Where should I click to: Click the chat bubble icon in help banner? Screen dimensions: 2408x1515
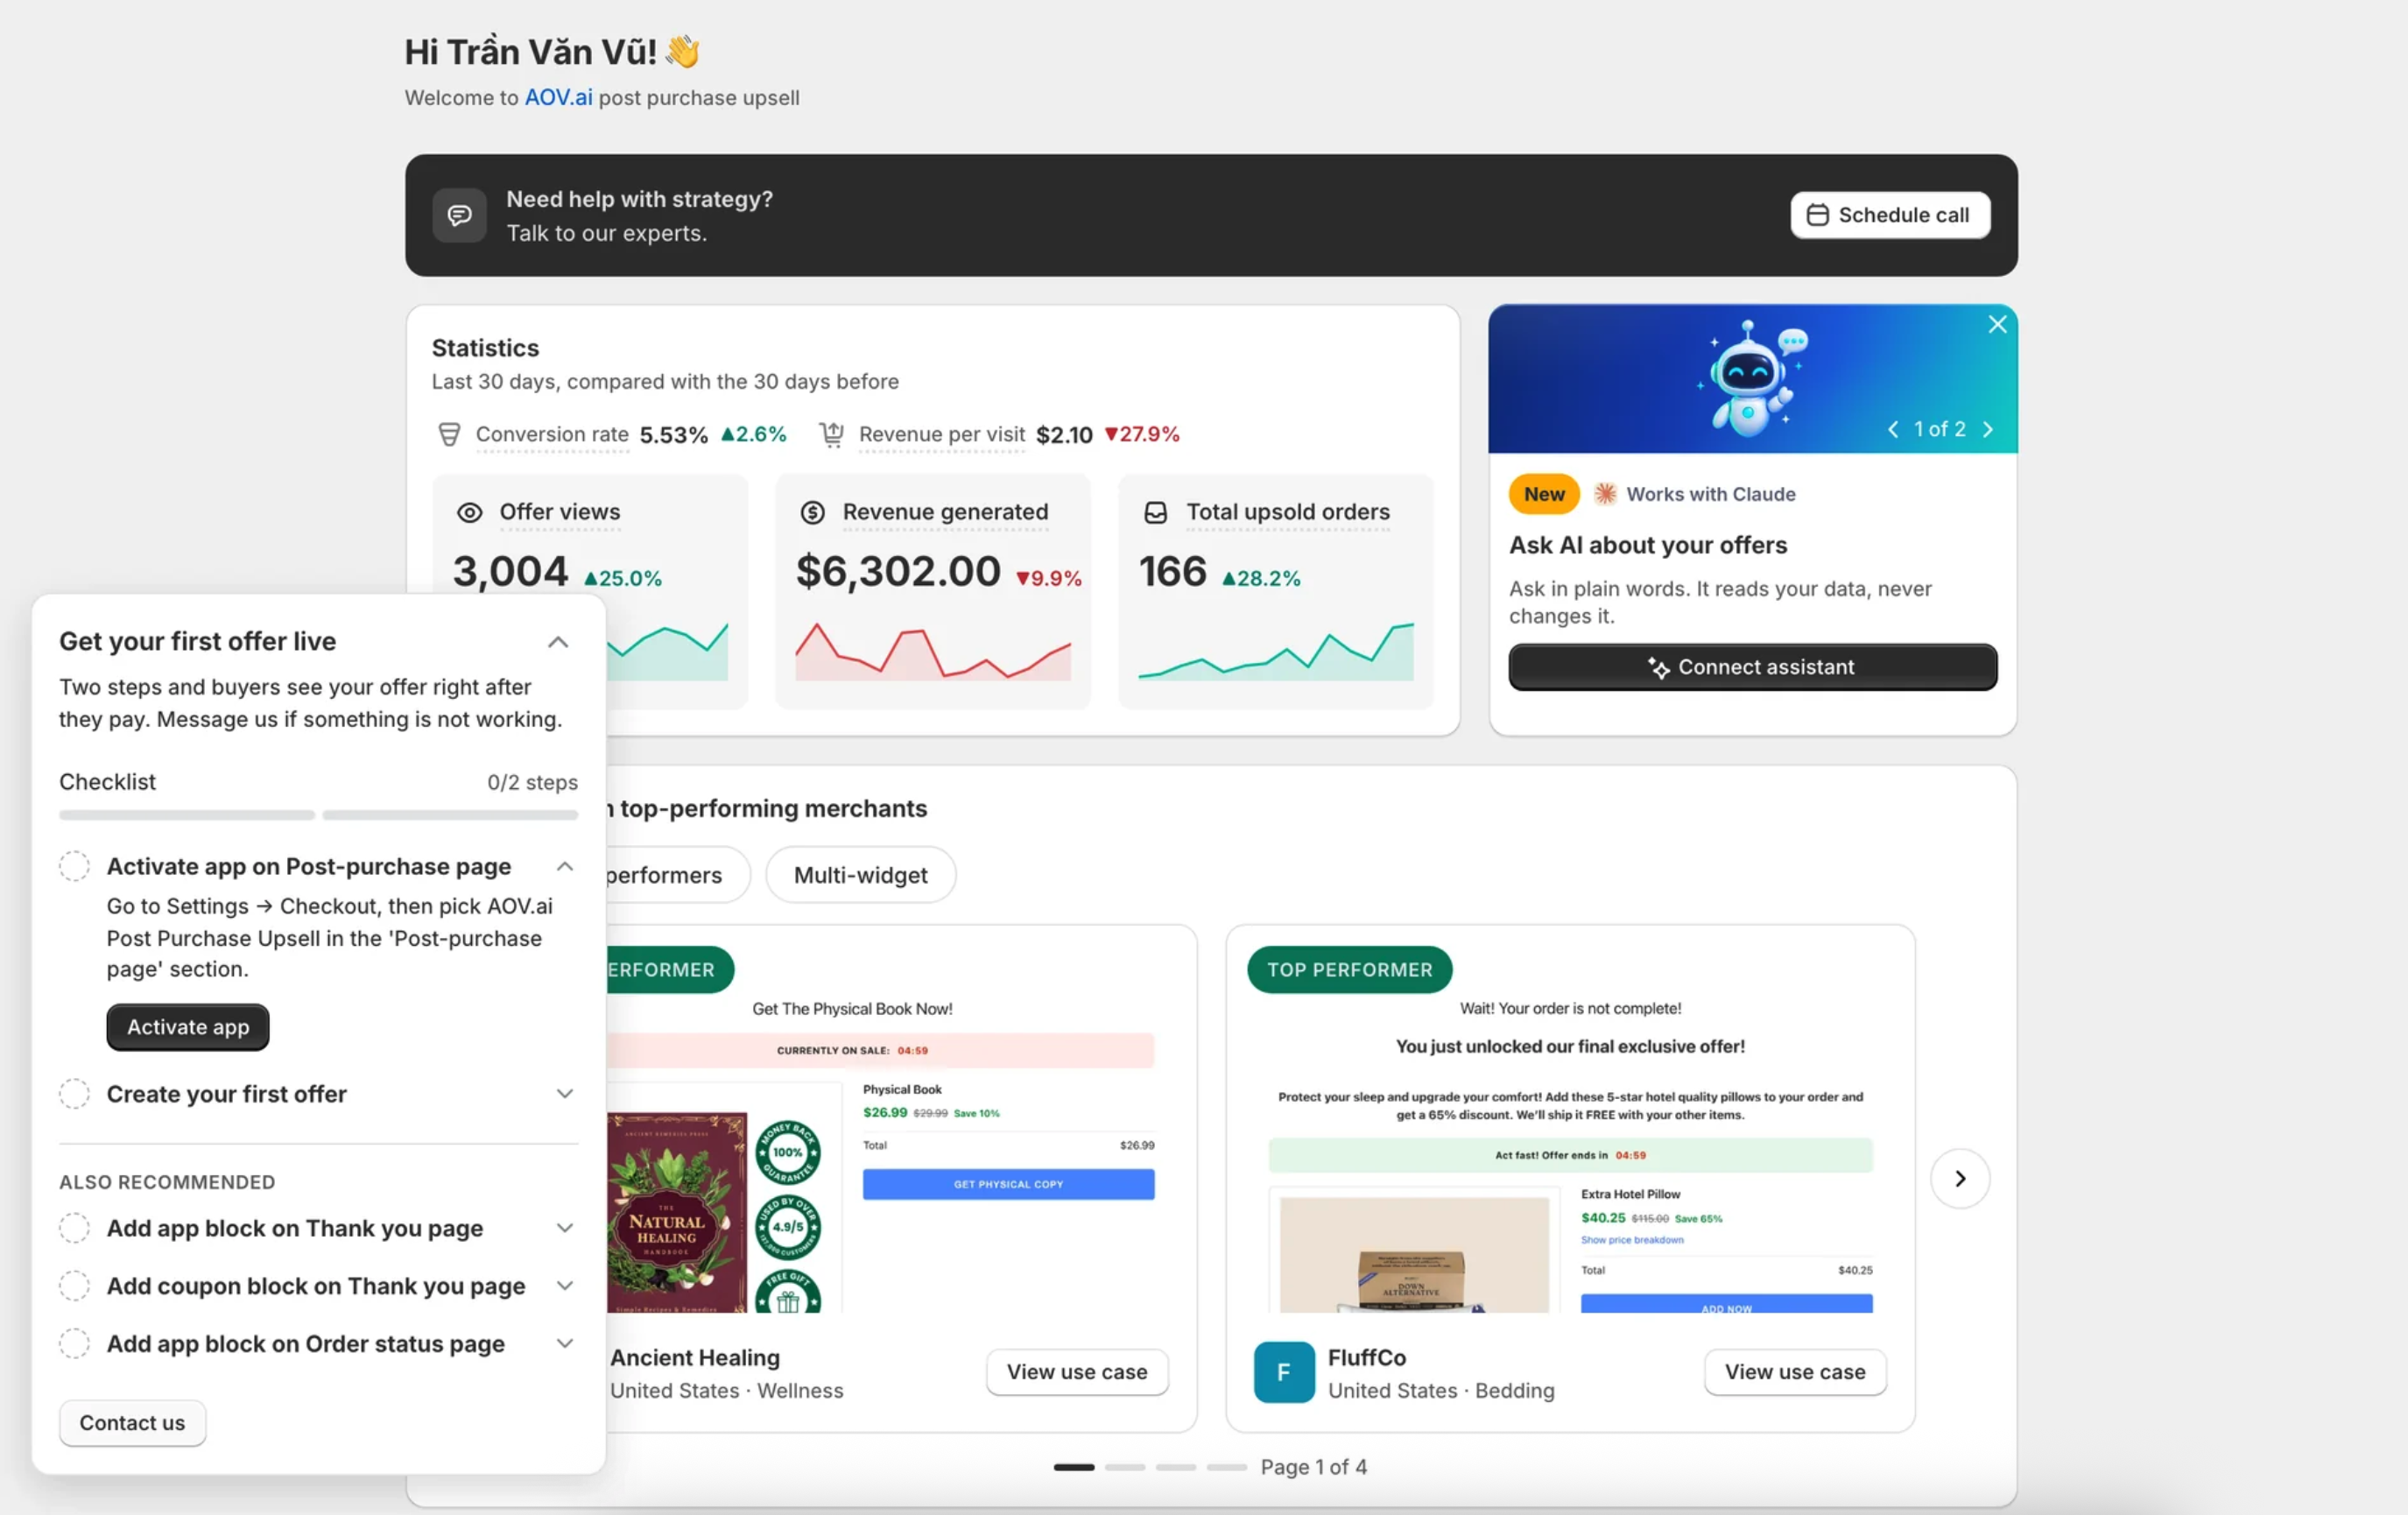coord(459,215)
